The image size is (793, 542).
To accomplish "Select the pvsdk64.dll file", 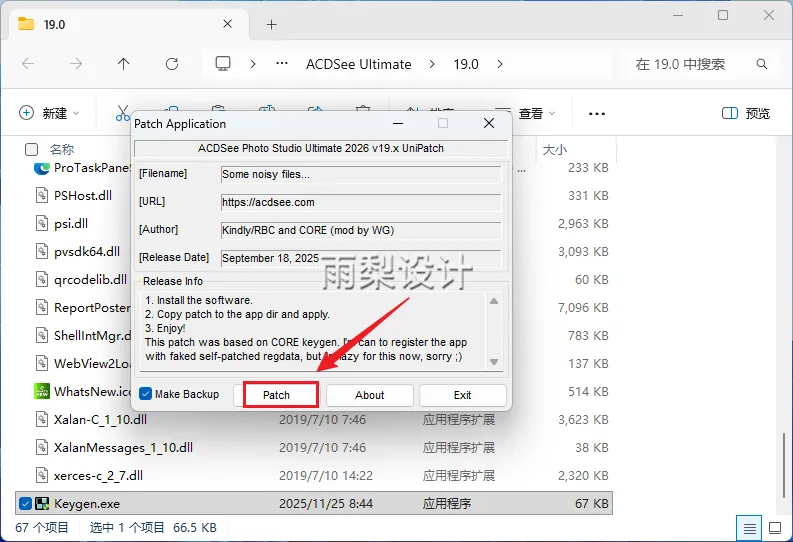I will [x=87, y=251].
